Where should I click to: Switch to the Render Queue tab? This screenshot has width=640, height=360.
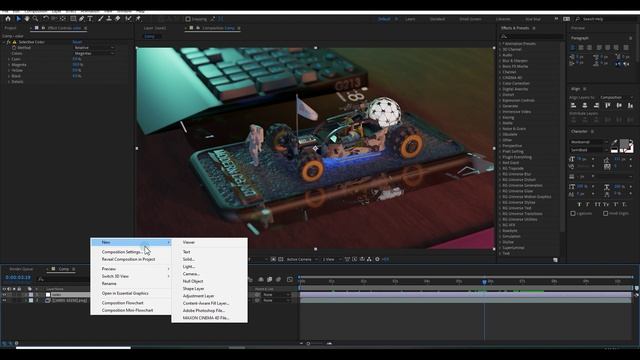[x=21, y=269]
